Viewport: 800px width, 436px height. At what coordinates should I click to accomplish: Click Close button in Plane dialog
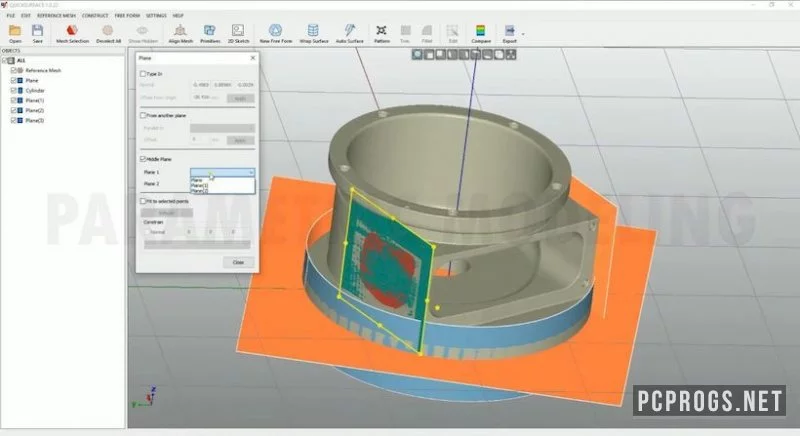coord(238,262)
